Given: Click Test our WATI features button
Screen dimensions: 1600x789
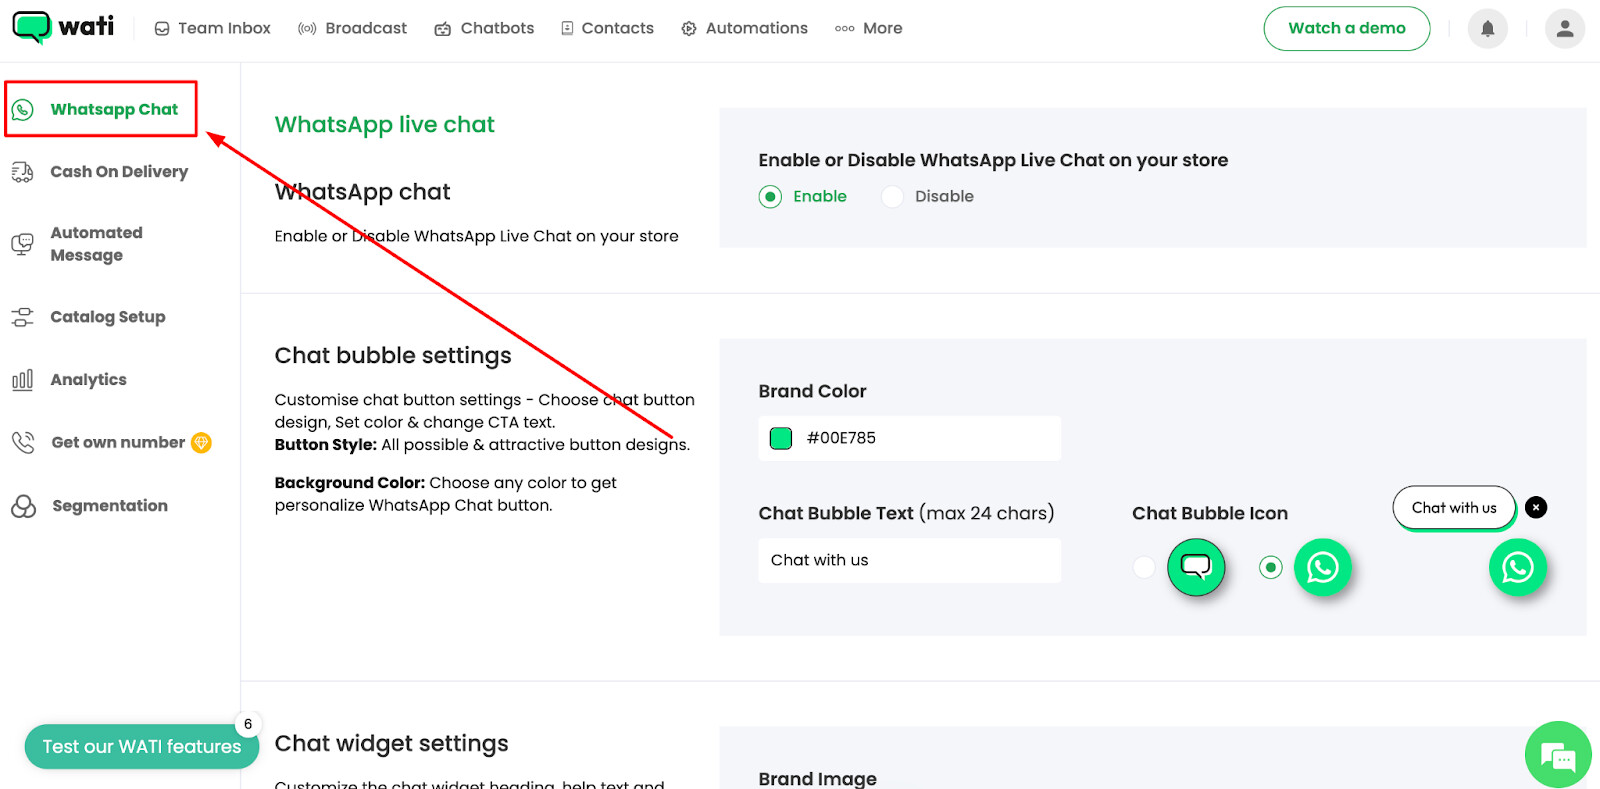Looking at the screenshot, I should [141, 747].
